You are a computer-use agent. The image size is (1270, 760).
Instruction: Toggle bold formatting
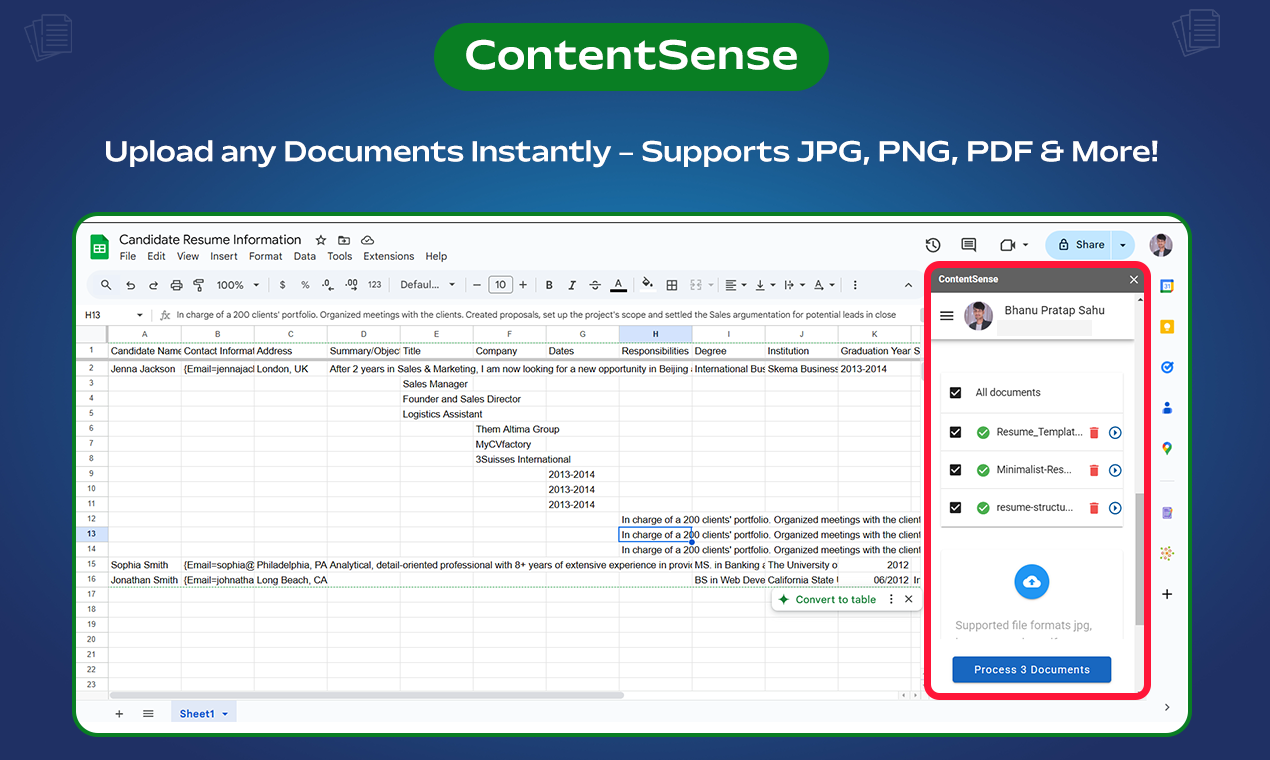coord(549,285)
